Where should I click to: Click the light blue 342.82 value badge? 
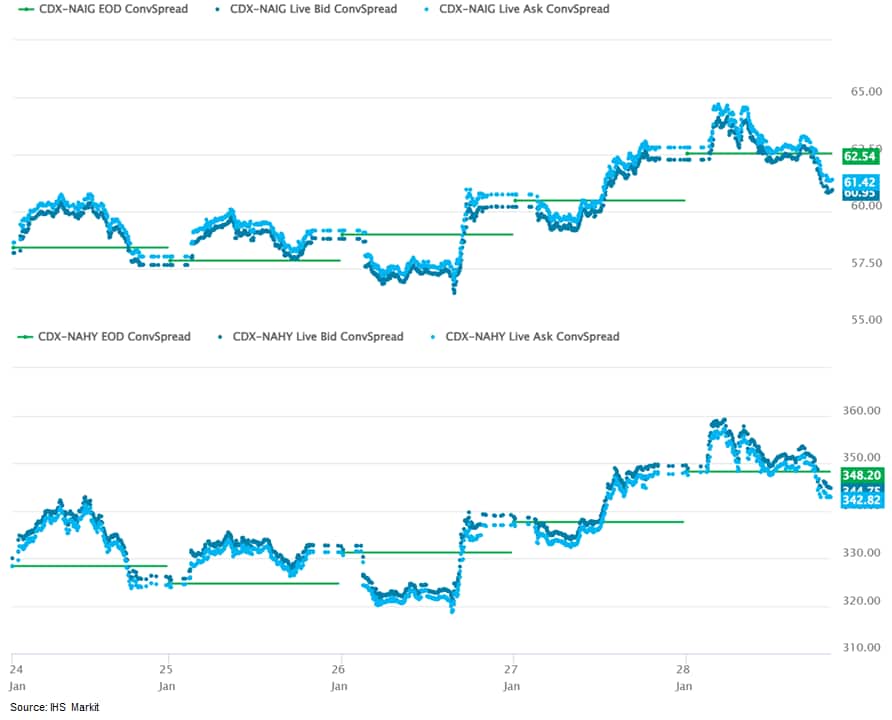click(x=860, y=500)
